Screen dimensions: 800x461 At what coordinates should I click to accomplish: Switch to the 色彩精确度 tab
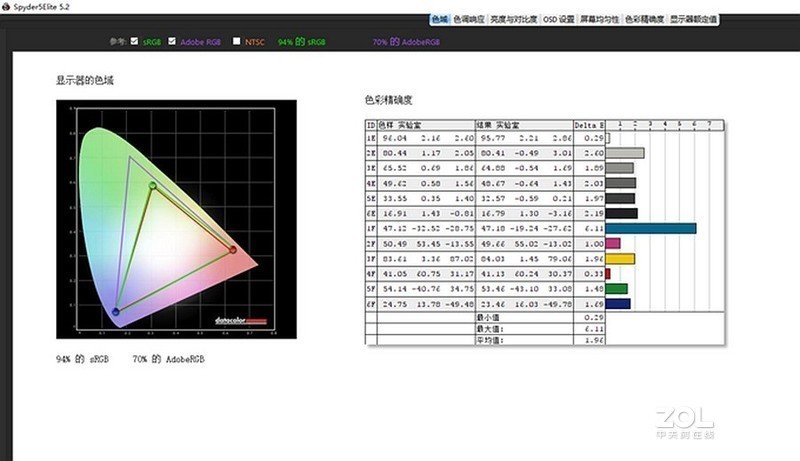tap(644, 19)
